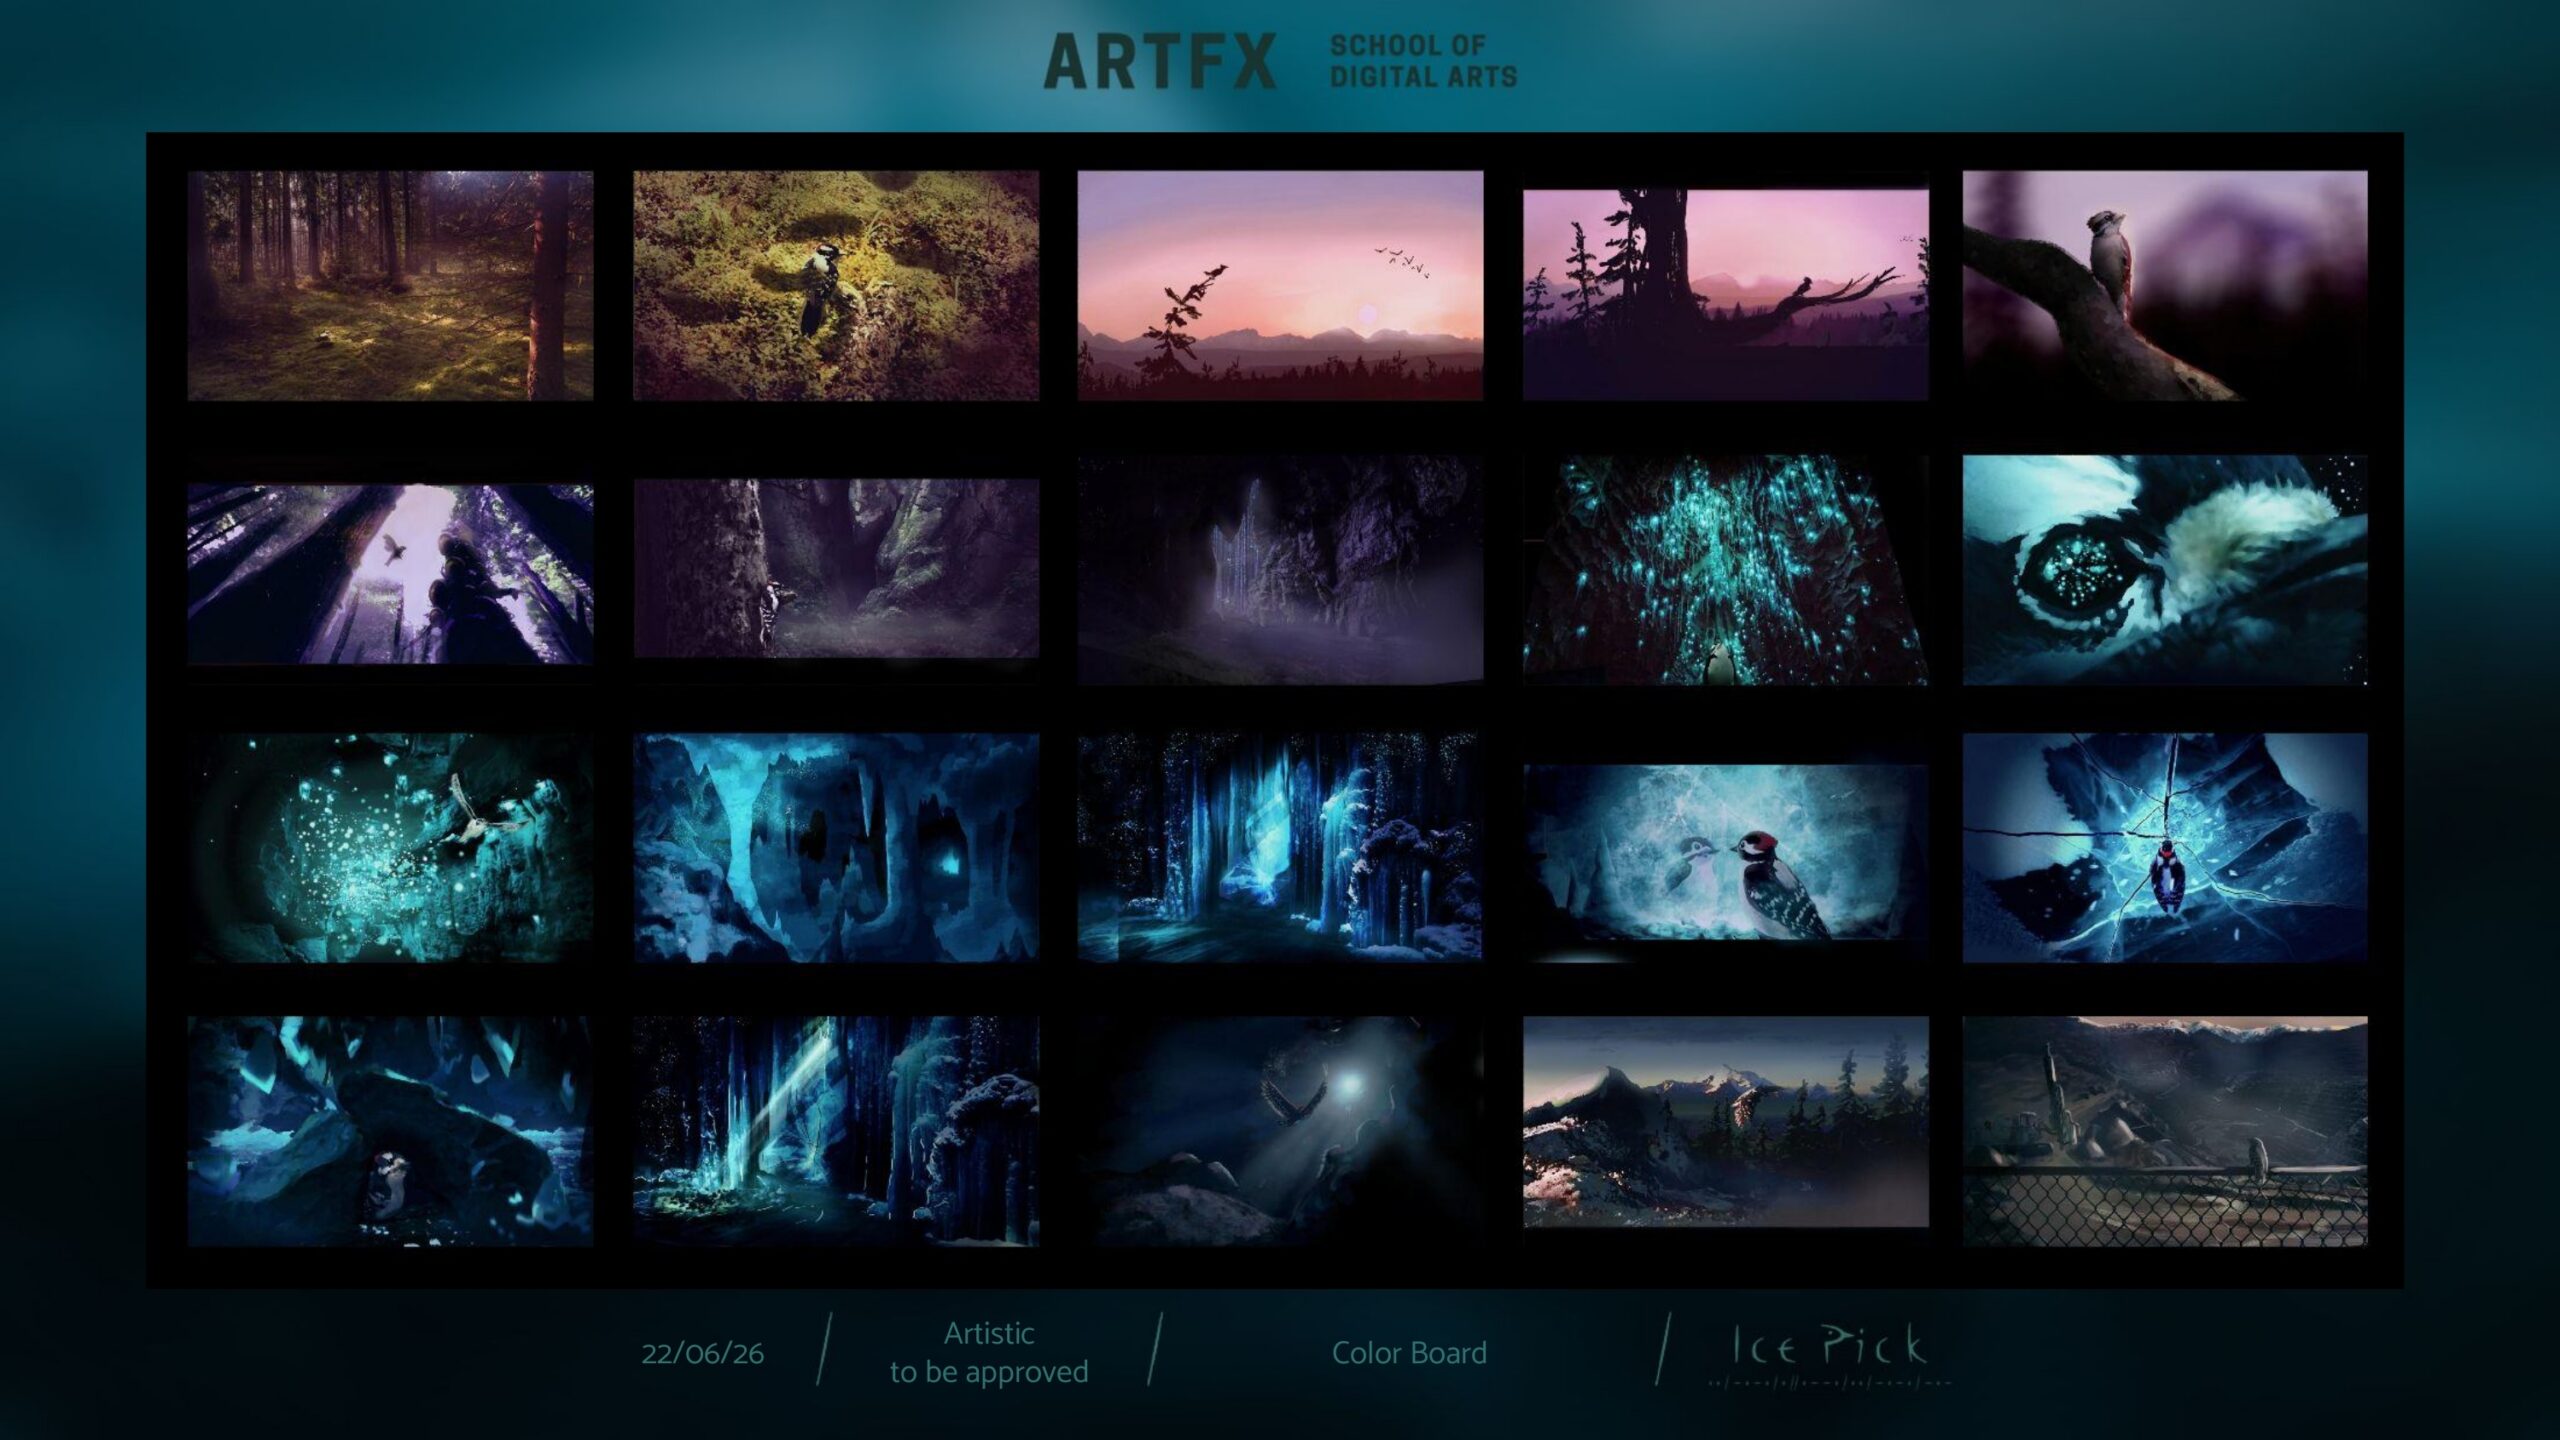Click the bird eye close-up thumbnail
Viewport: 2560px width, 1440px height.
(2165, 570)
